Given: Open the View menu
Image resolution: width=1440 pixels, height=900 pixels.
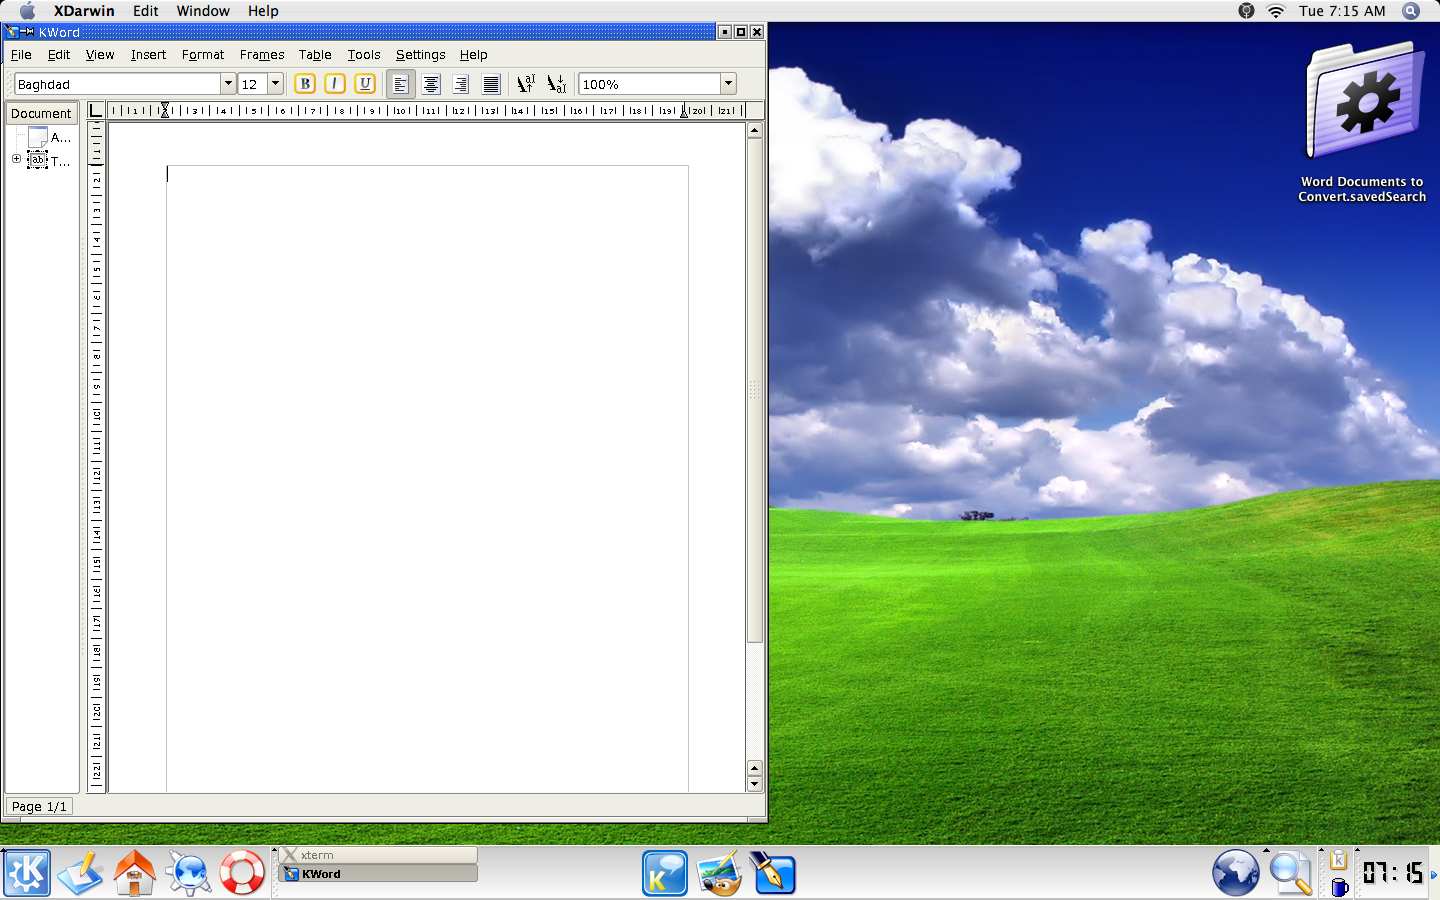Looking at the screenshot, I should coord(100,55).
